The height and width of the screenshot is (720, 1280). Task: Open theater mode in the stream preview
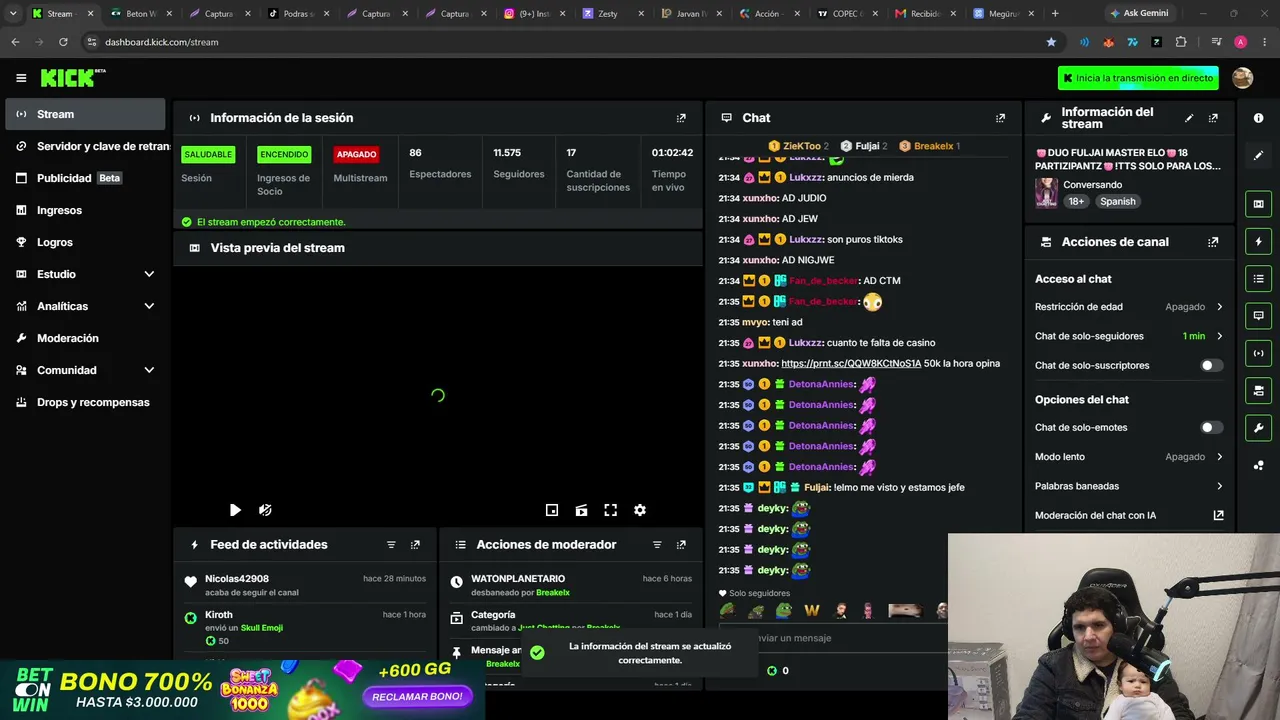click(x=581, y=510)
